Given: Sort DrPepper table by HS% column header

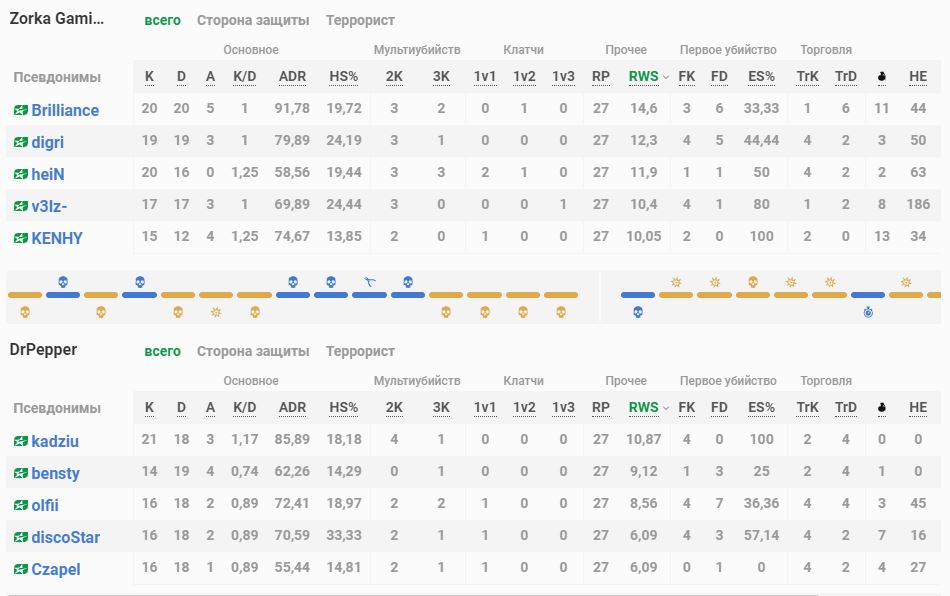Looking at the screenshot, I should [x=343, y=407].
